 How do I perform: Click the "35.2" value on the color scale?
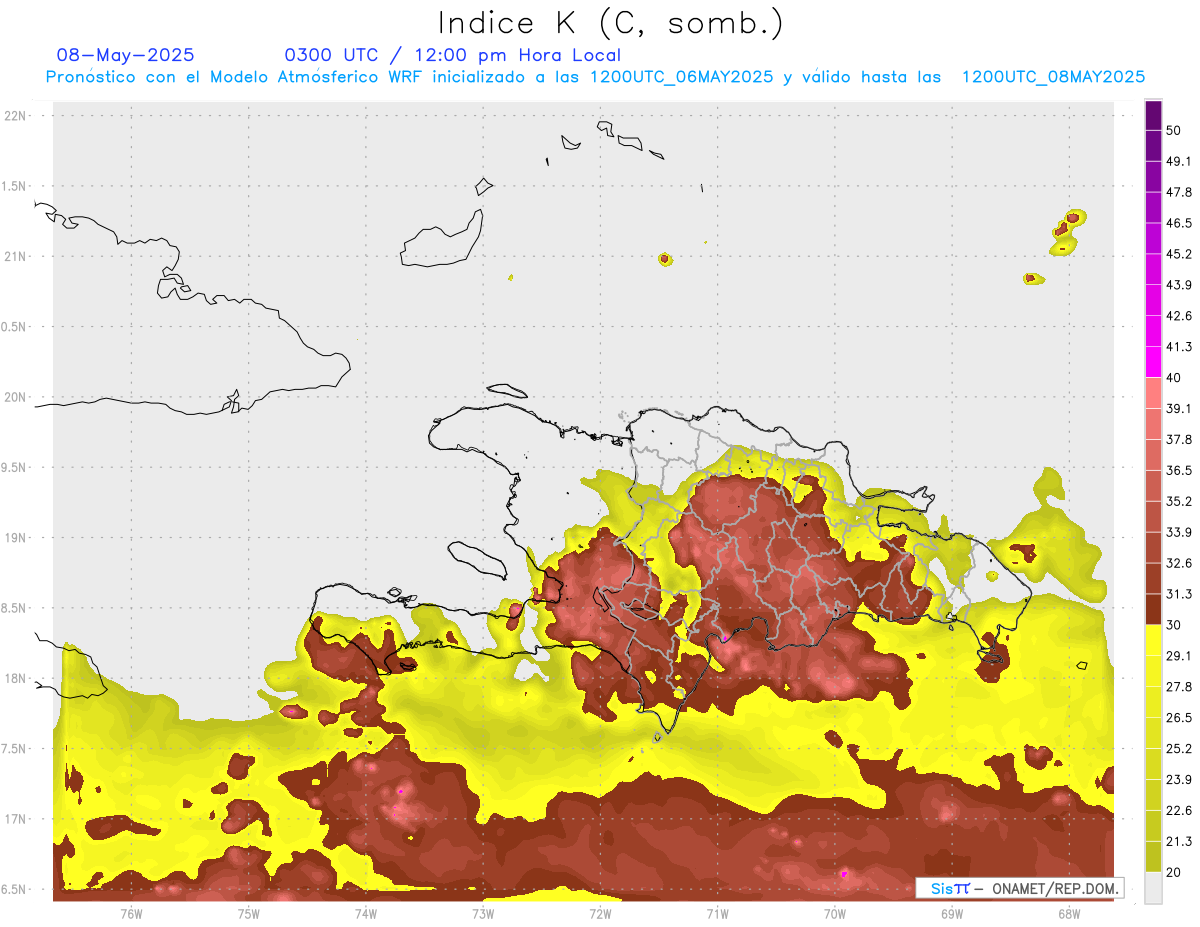coord(1179,501)
